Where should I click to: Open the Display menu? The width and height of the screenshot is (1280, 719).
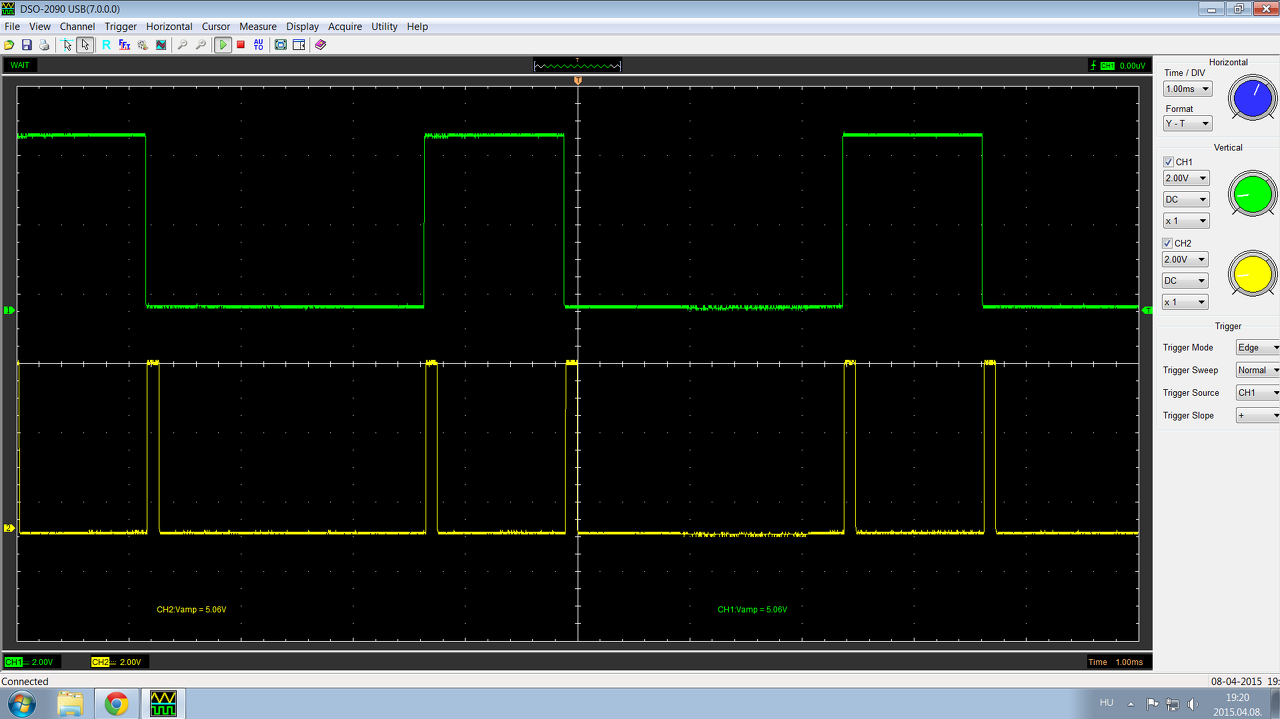pos(303,27)
